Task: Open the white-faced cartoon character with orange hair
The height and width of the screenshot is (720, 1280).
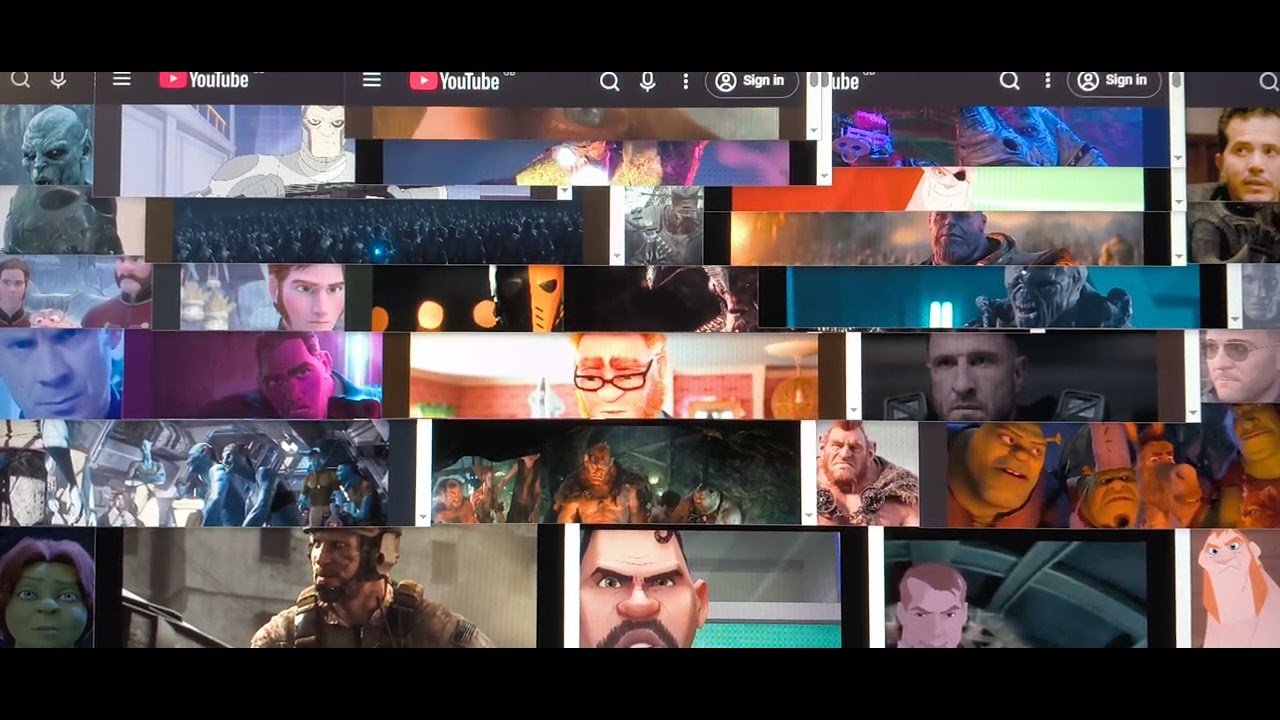Action: coord(1235,588)
